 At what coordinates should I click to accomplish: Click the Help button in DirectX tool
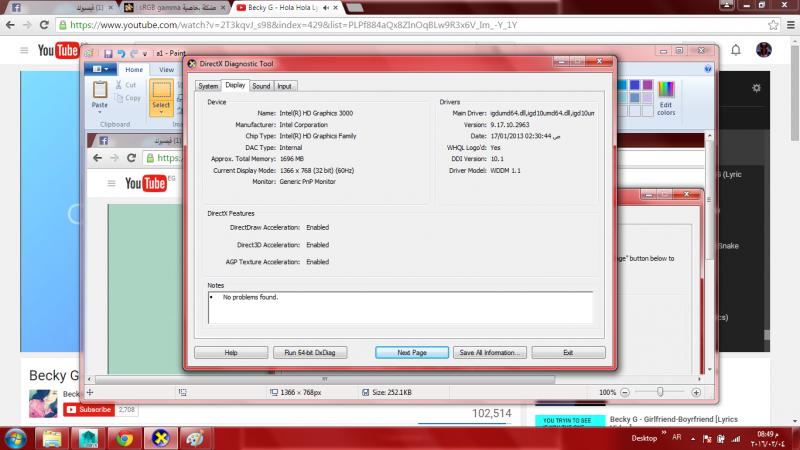(231, 353)
